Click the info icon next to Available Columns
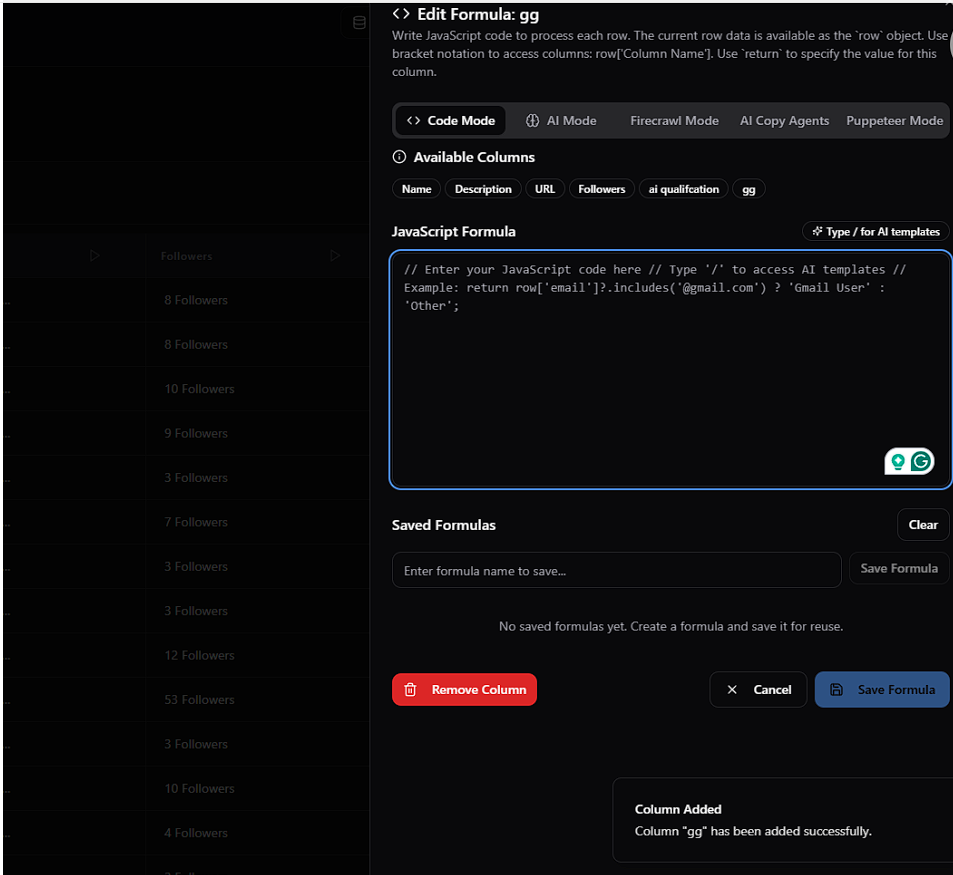Image resolution: width=953 pixels, height=875 pixels. (x=399, y=157)
